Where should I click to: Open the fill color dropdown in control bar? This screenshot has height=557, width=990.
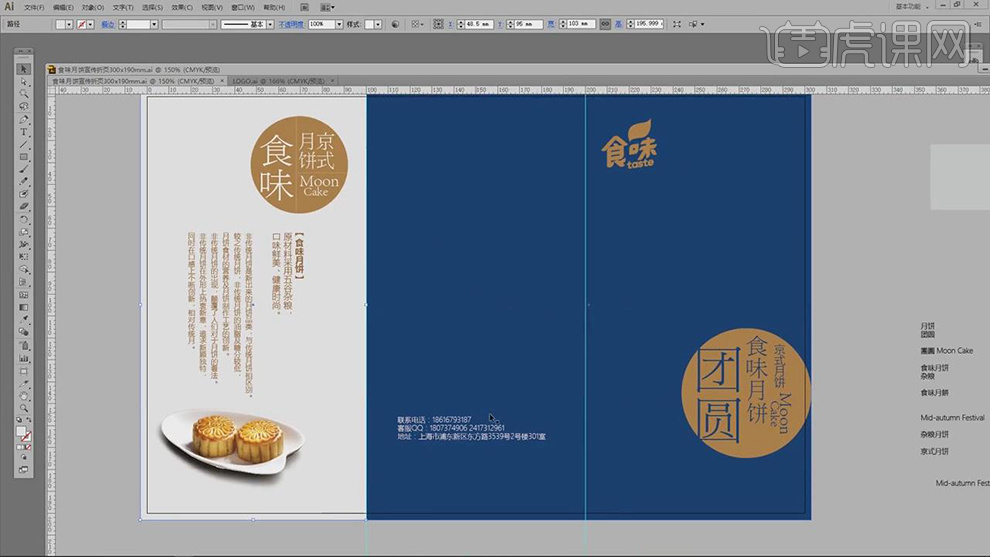(x=69, y=24)
